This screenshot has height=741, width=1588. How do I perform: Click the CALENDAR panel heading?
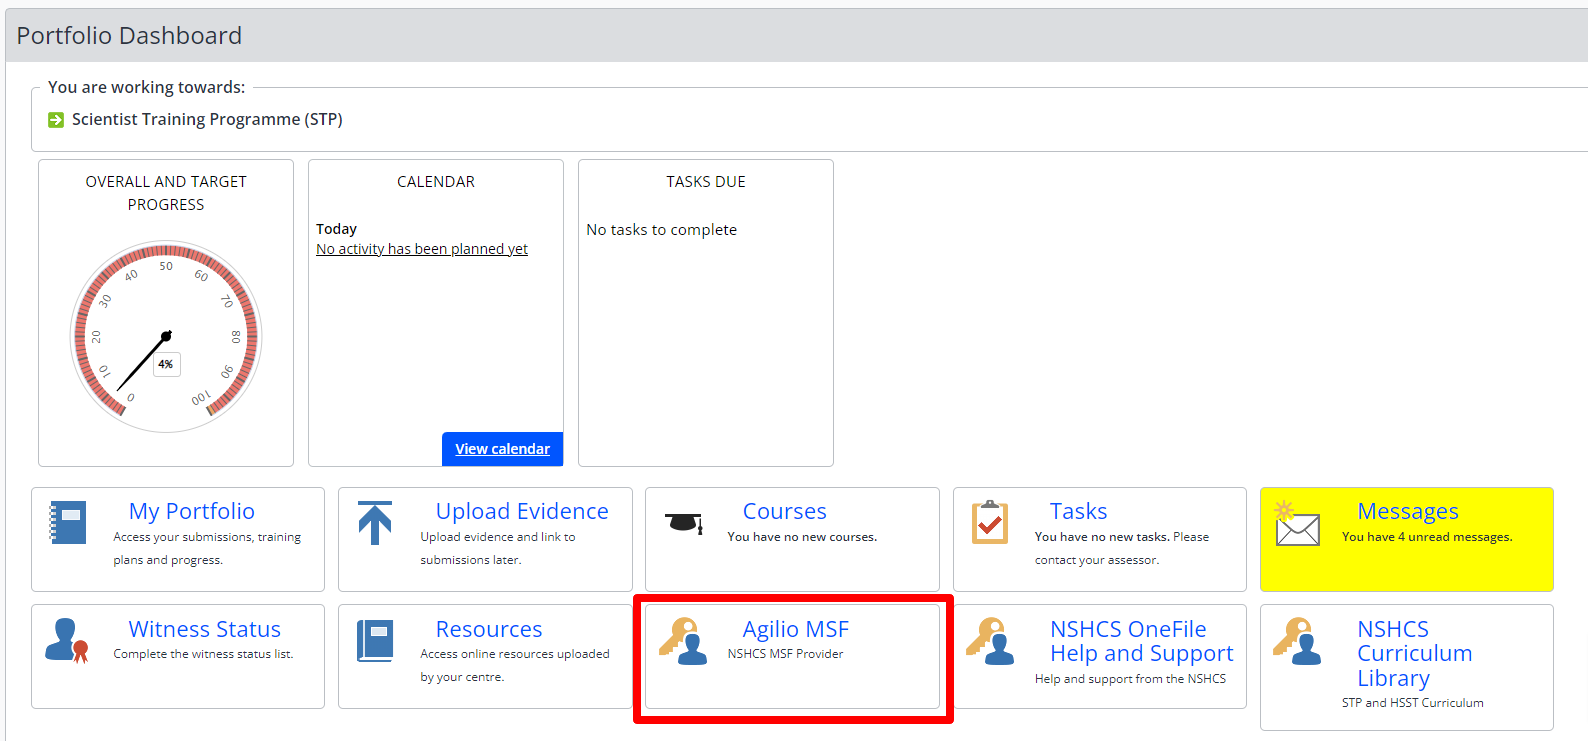point(436,182)
